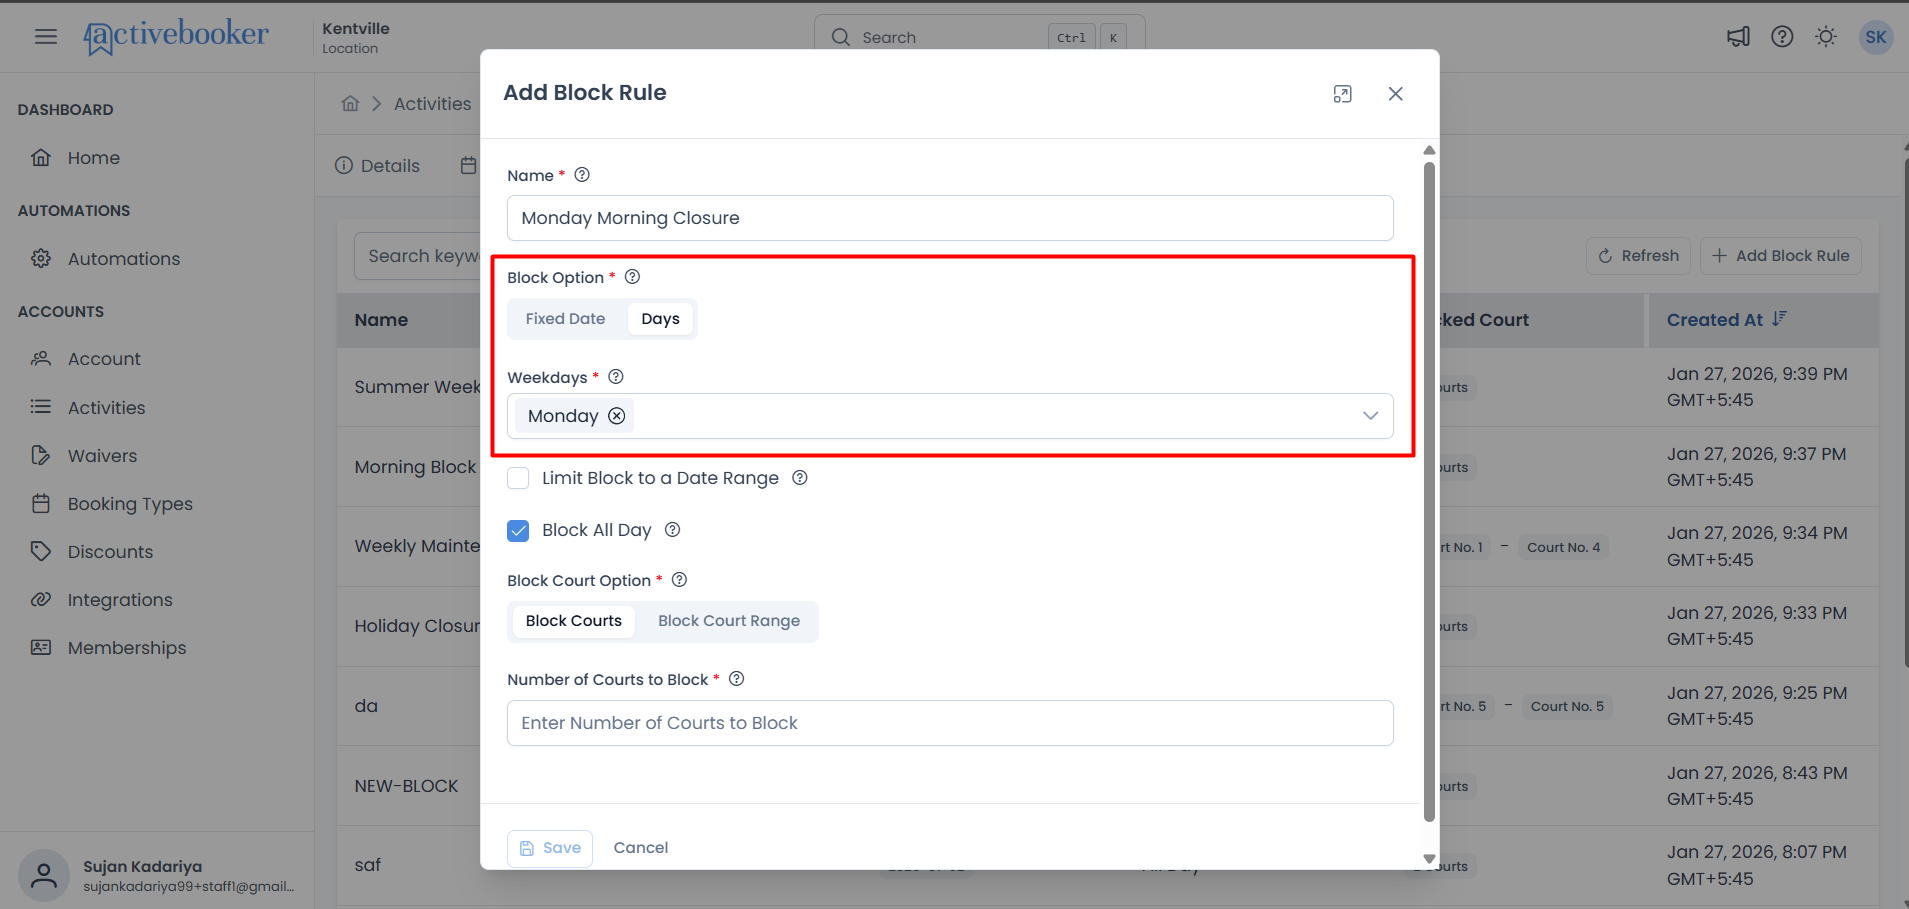This screenshot has height=909, width=1909.
Task: Open Automations gear in sidebar
Action: [x=41, y=259]
